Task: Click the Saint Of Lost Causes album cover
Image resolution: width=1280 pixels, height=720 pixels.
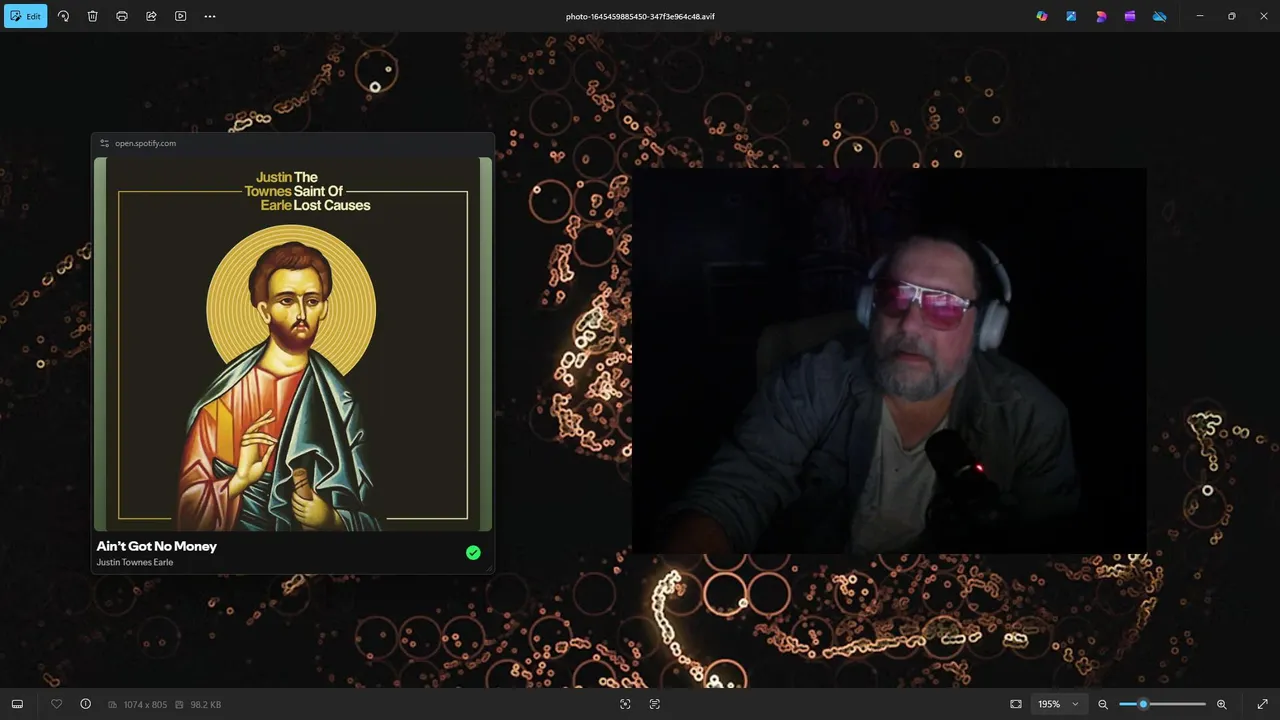Action: pyautogui.click(x=293, y=344)
